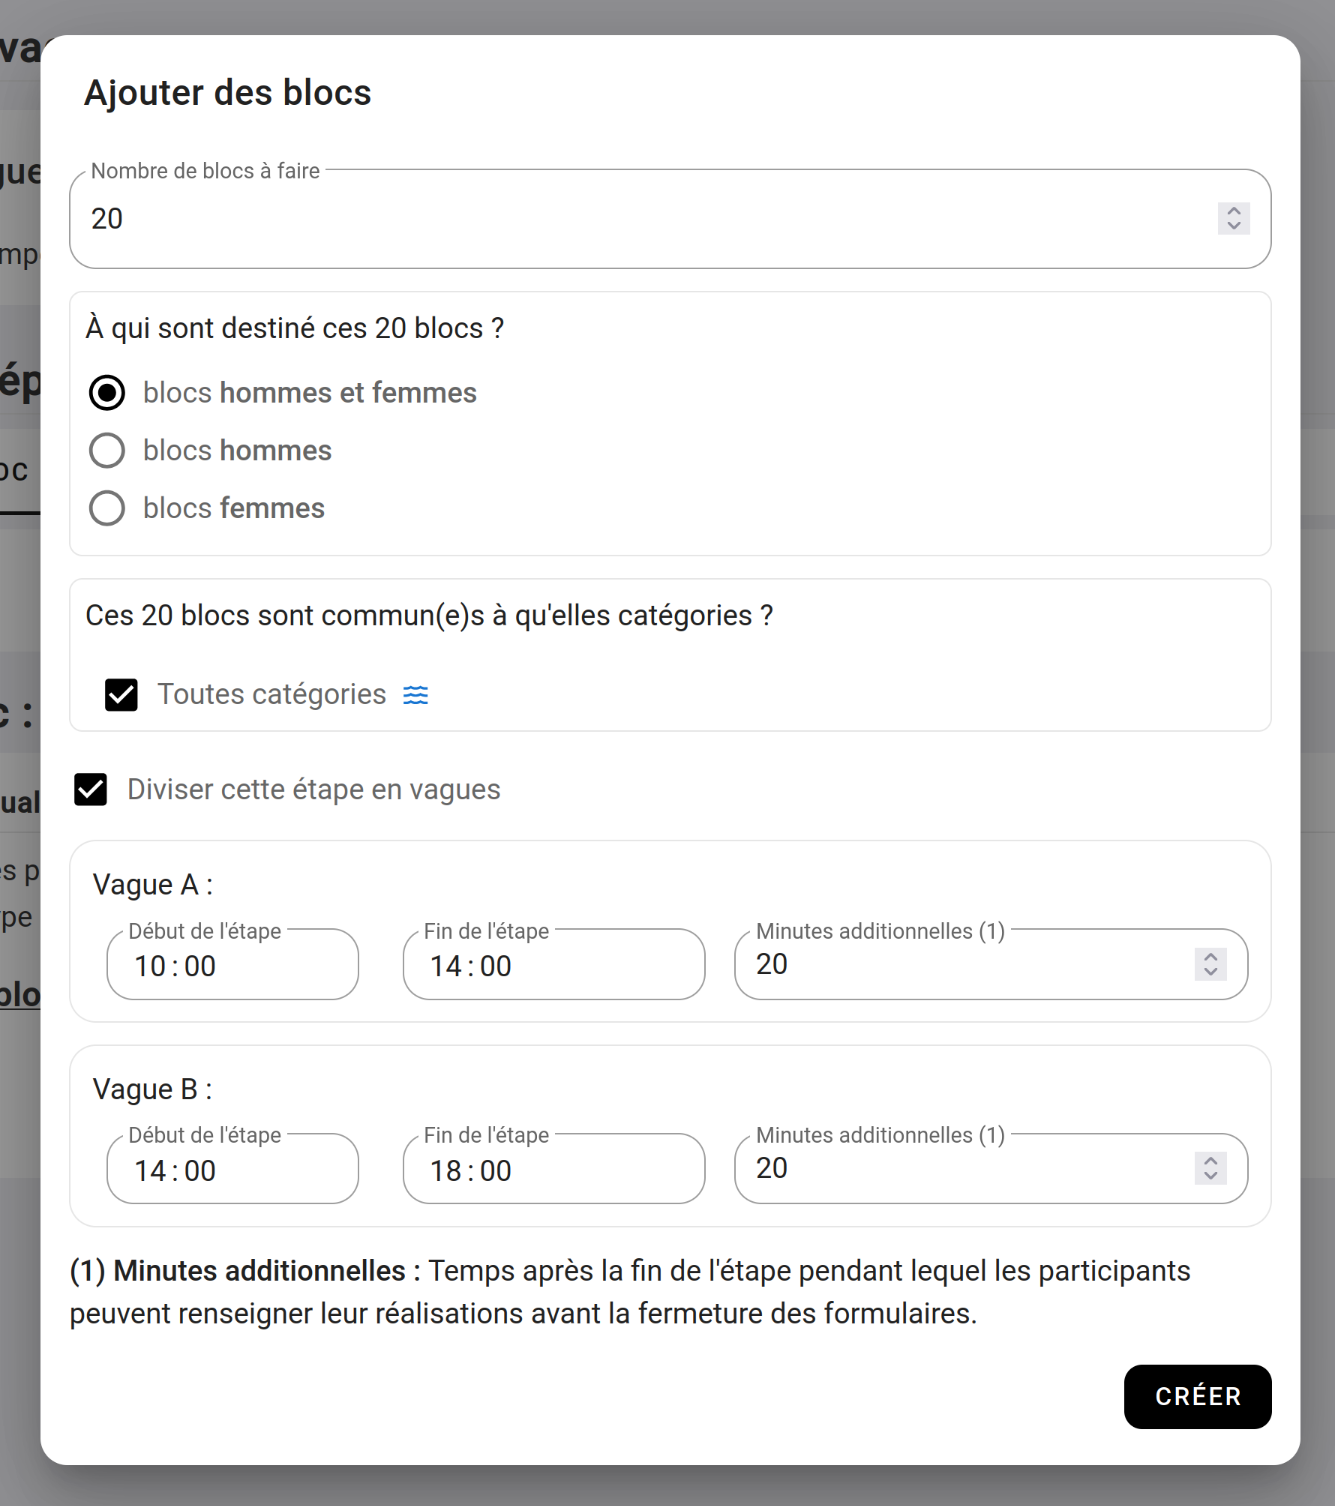Image resolution: width=1335 pixels, height=1506 pixels.
Task: Toggle Diviser cette étape en vagues checkbox
Action: tap(91, 790)
